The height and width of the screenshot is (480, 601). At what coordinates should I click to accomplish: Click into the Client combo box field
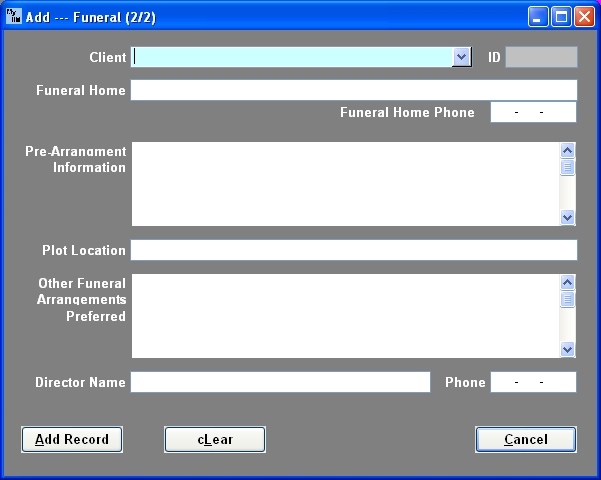pos(292,57)
